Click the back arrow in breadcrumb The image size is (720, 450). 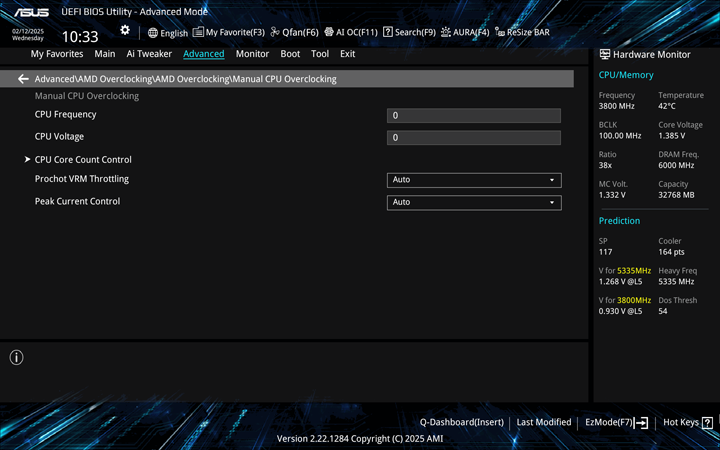click(x=23, y=79)
